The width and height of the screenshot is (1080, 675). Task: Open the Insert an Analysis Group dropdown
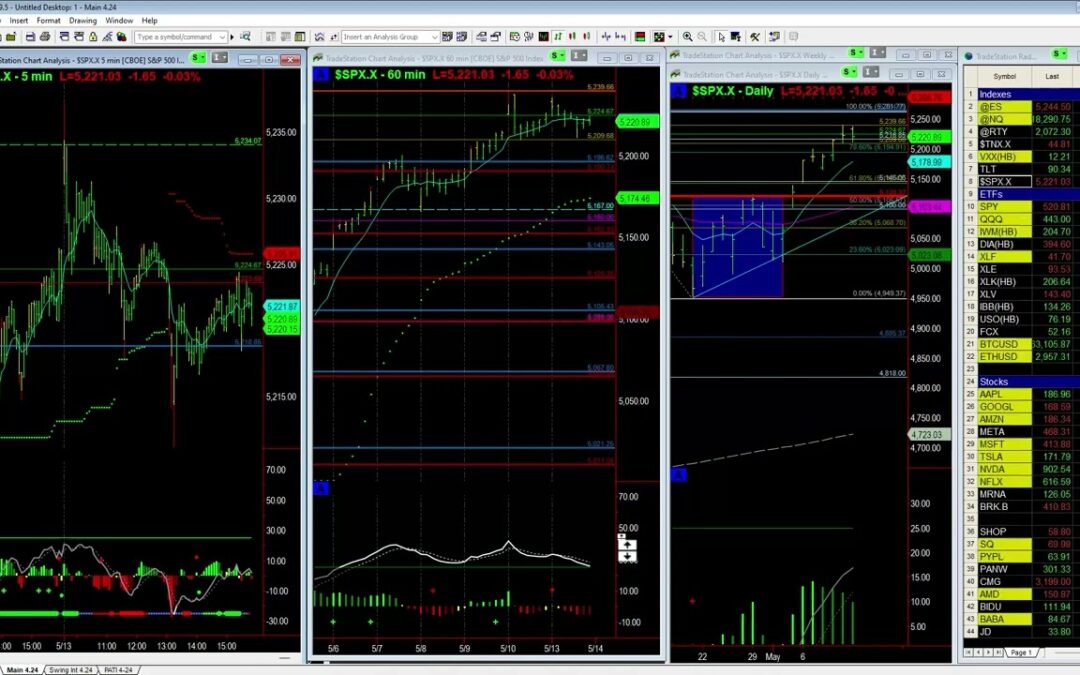coord(435,37)
